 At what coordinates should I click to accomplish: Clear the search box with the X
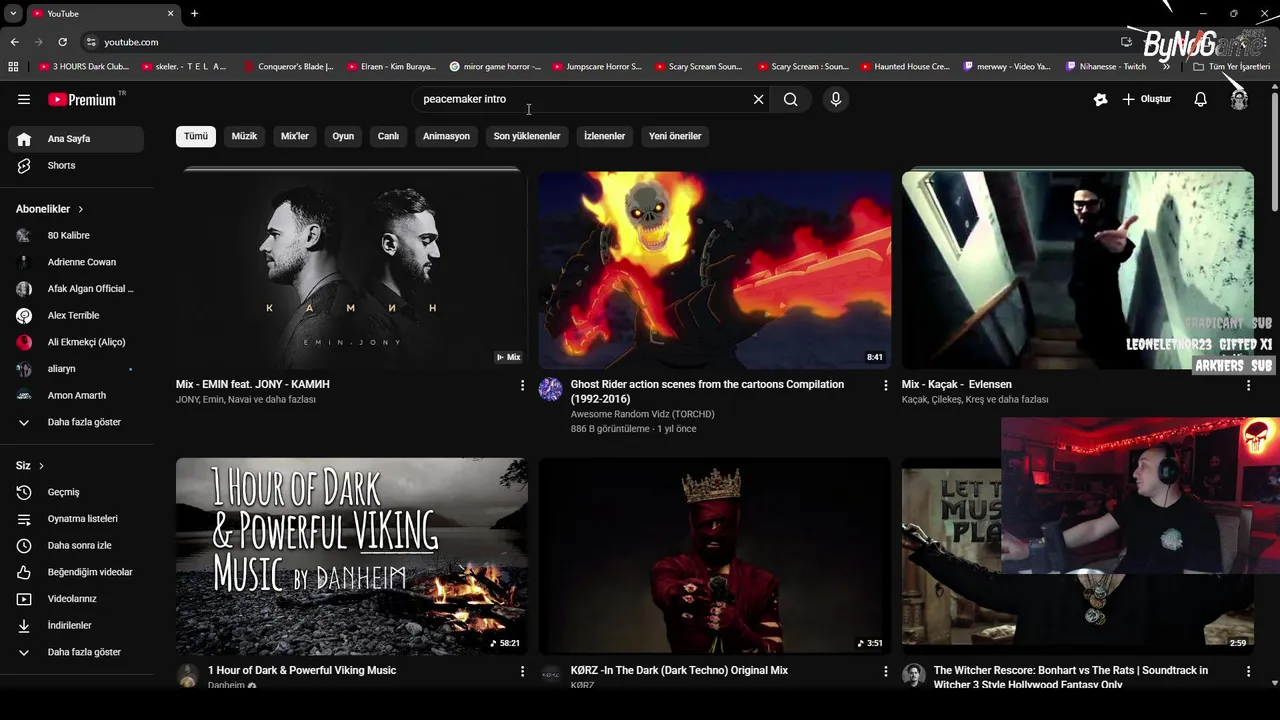758,99
